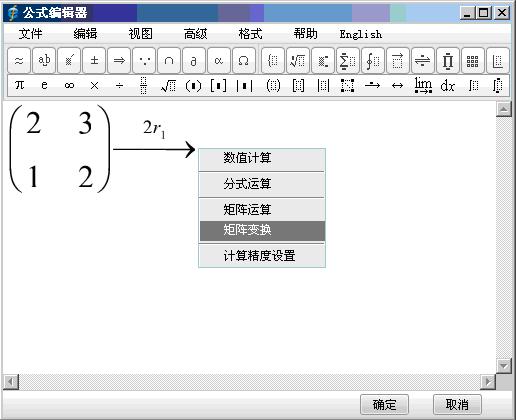Image resolution: width=516 pixels, height=420 pixels.
Task: Switch language using English menu
Action: coord(361,34)
